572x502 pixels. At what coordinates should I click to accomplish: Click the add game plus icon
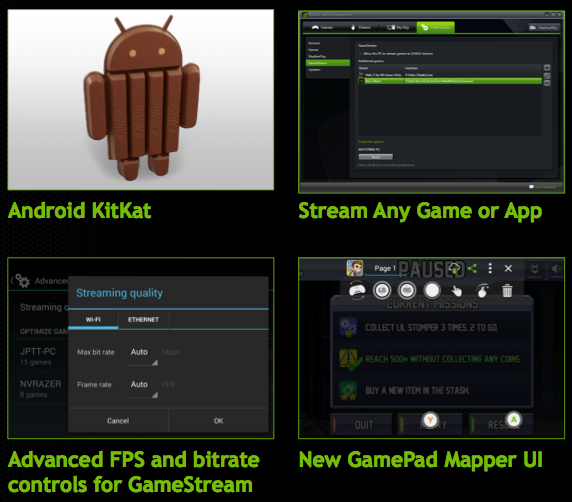[547, 68]
